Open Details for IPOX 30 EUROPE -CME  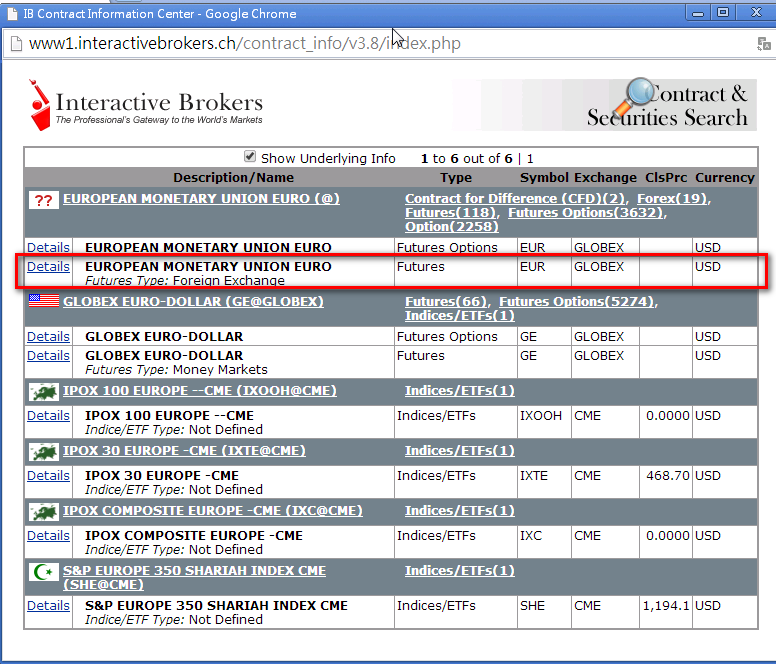48,475
